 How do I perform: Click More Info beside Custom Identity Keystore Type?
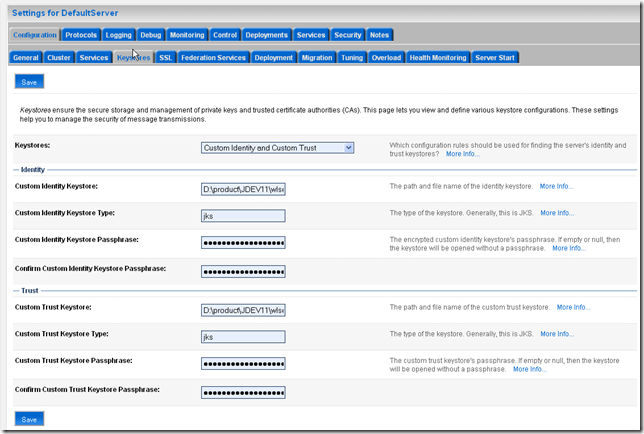pos(557,213)
